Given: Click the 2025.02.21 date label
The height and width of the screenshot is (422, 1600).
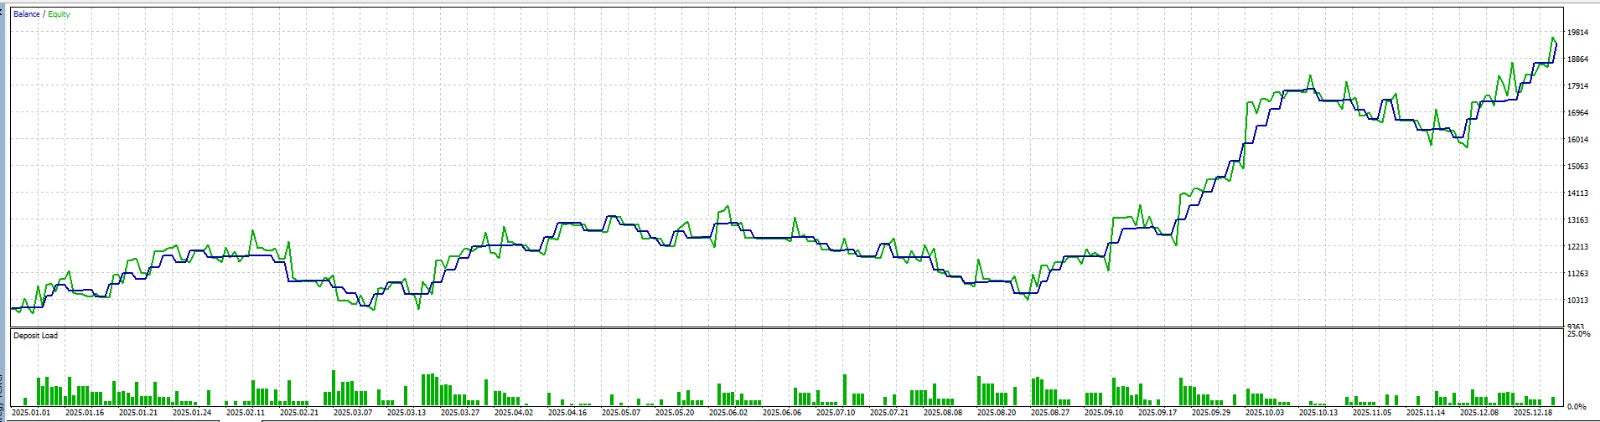Looking at the screenshot, I should point(300,412).
